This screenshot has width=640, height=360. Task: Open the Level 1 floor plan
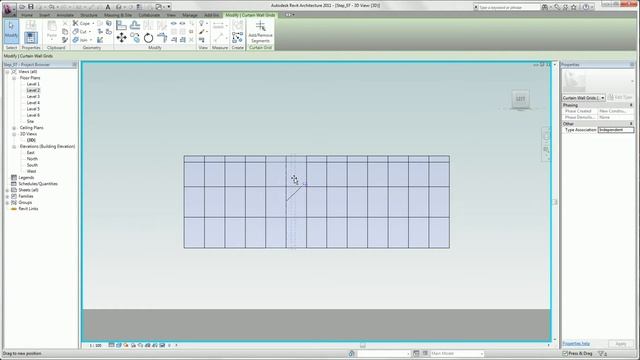pyautogui.click(x=33, y=84)
